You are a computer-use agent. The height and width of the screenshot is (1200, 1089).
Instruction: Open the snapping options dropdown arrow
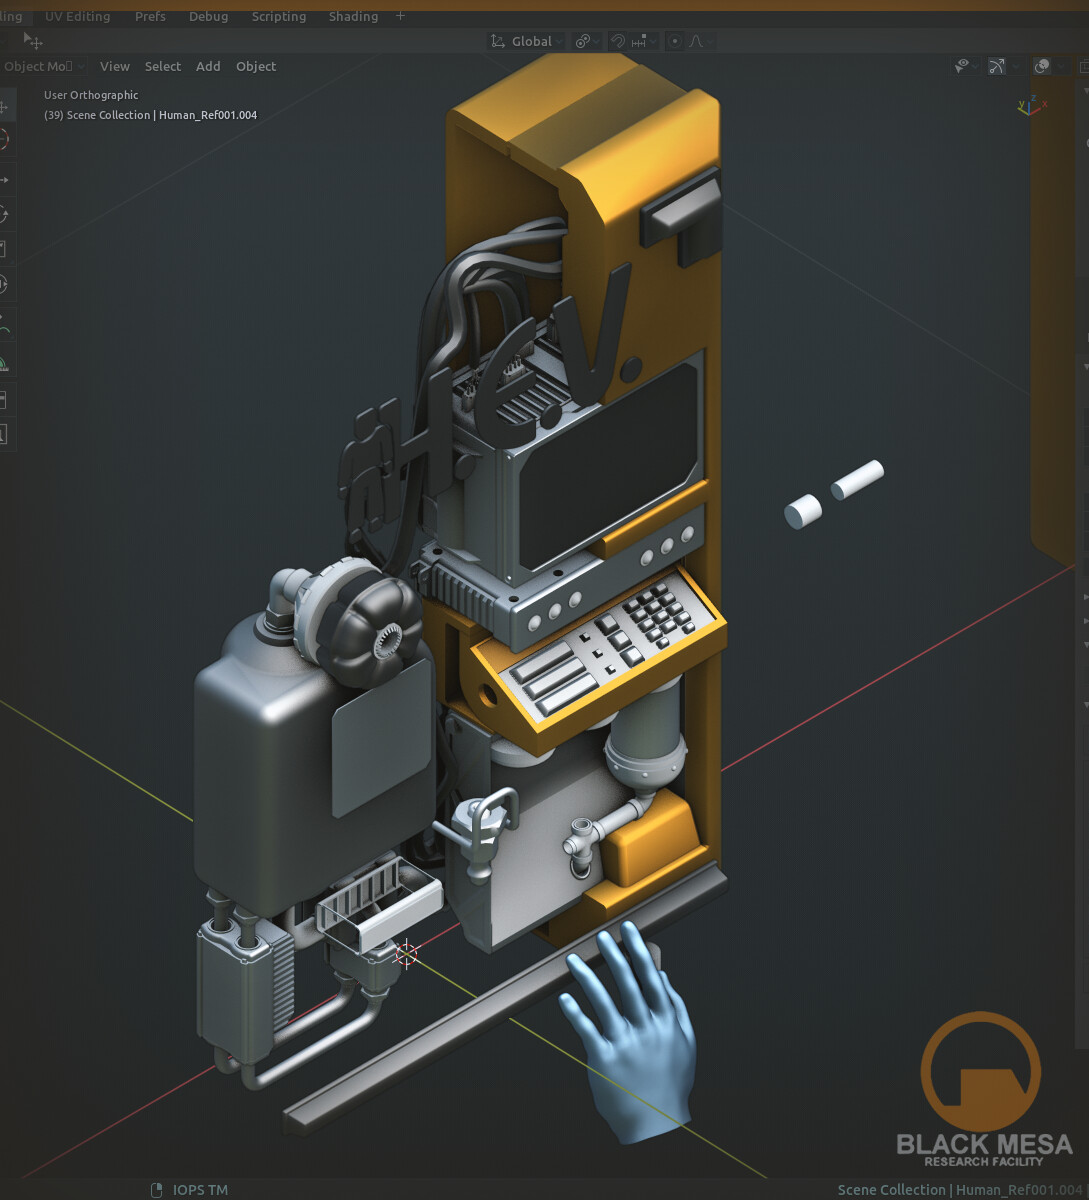(653, 41)
